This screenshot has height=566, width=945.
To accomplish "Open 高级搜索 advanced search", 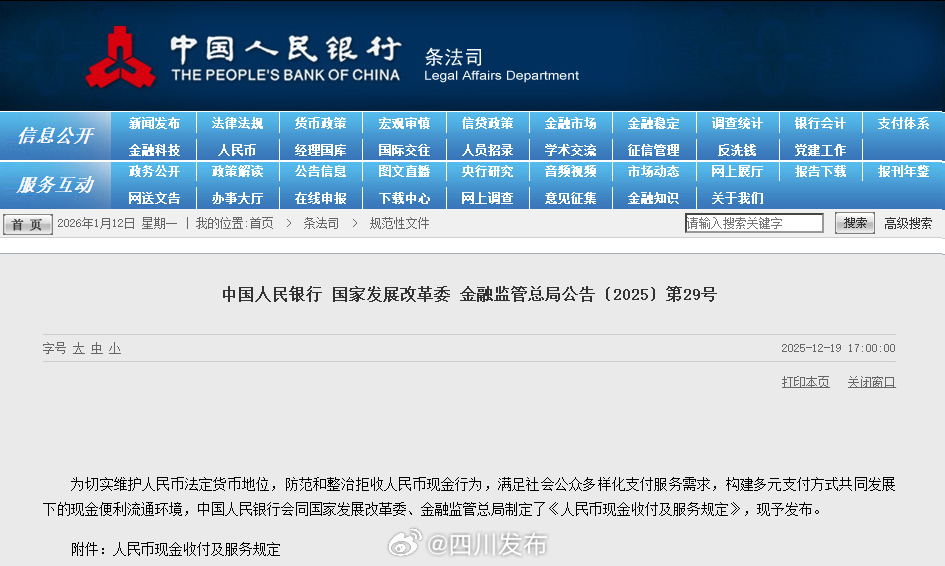I will pos(908,224).
